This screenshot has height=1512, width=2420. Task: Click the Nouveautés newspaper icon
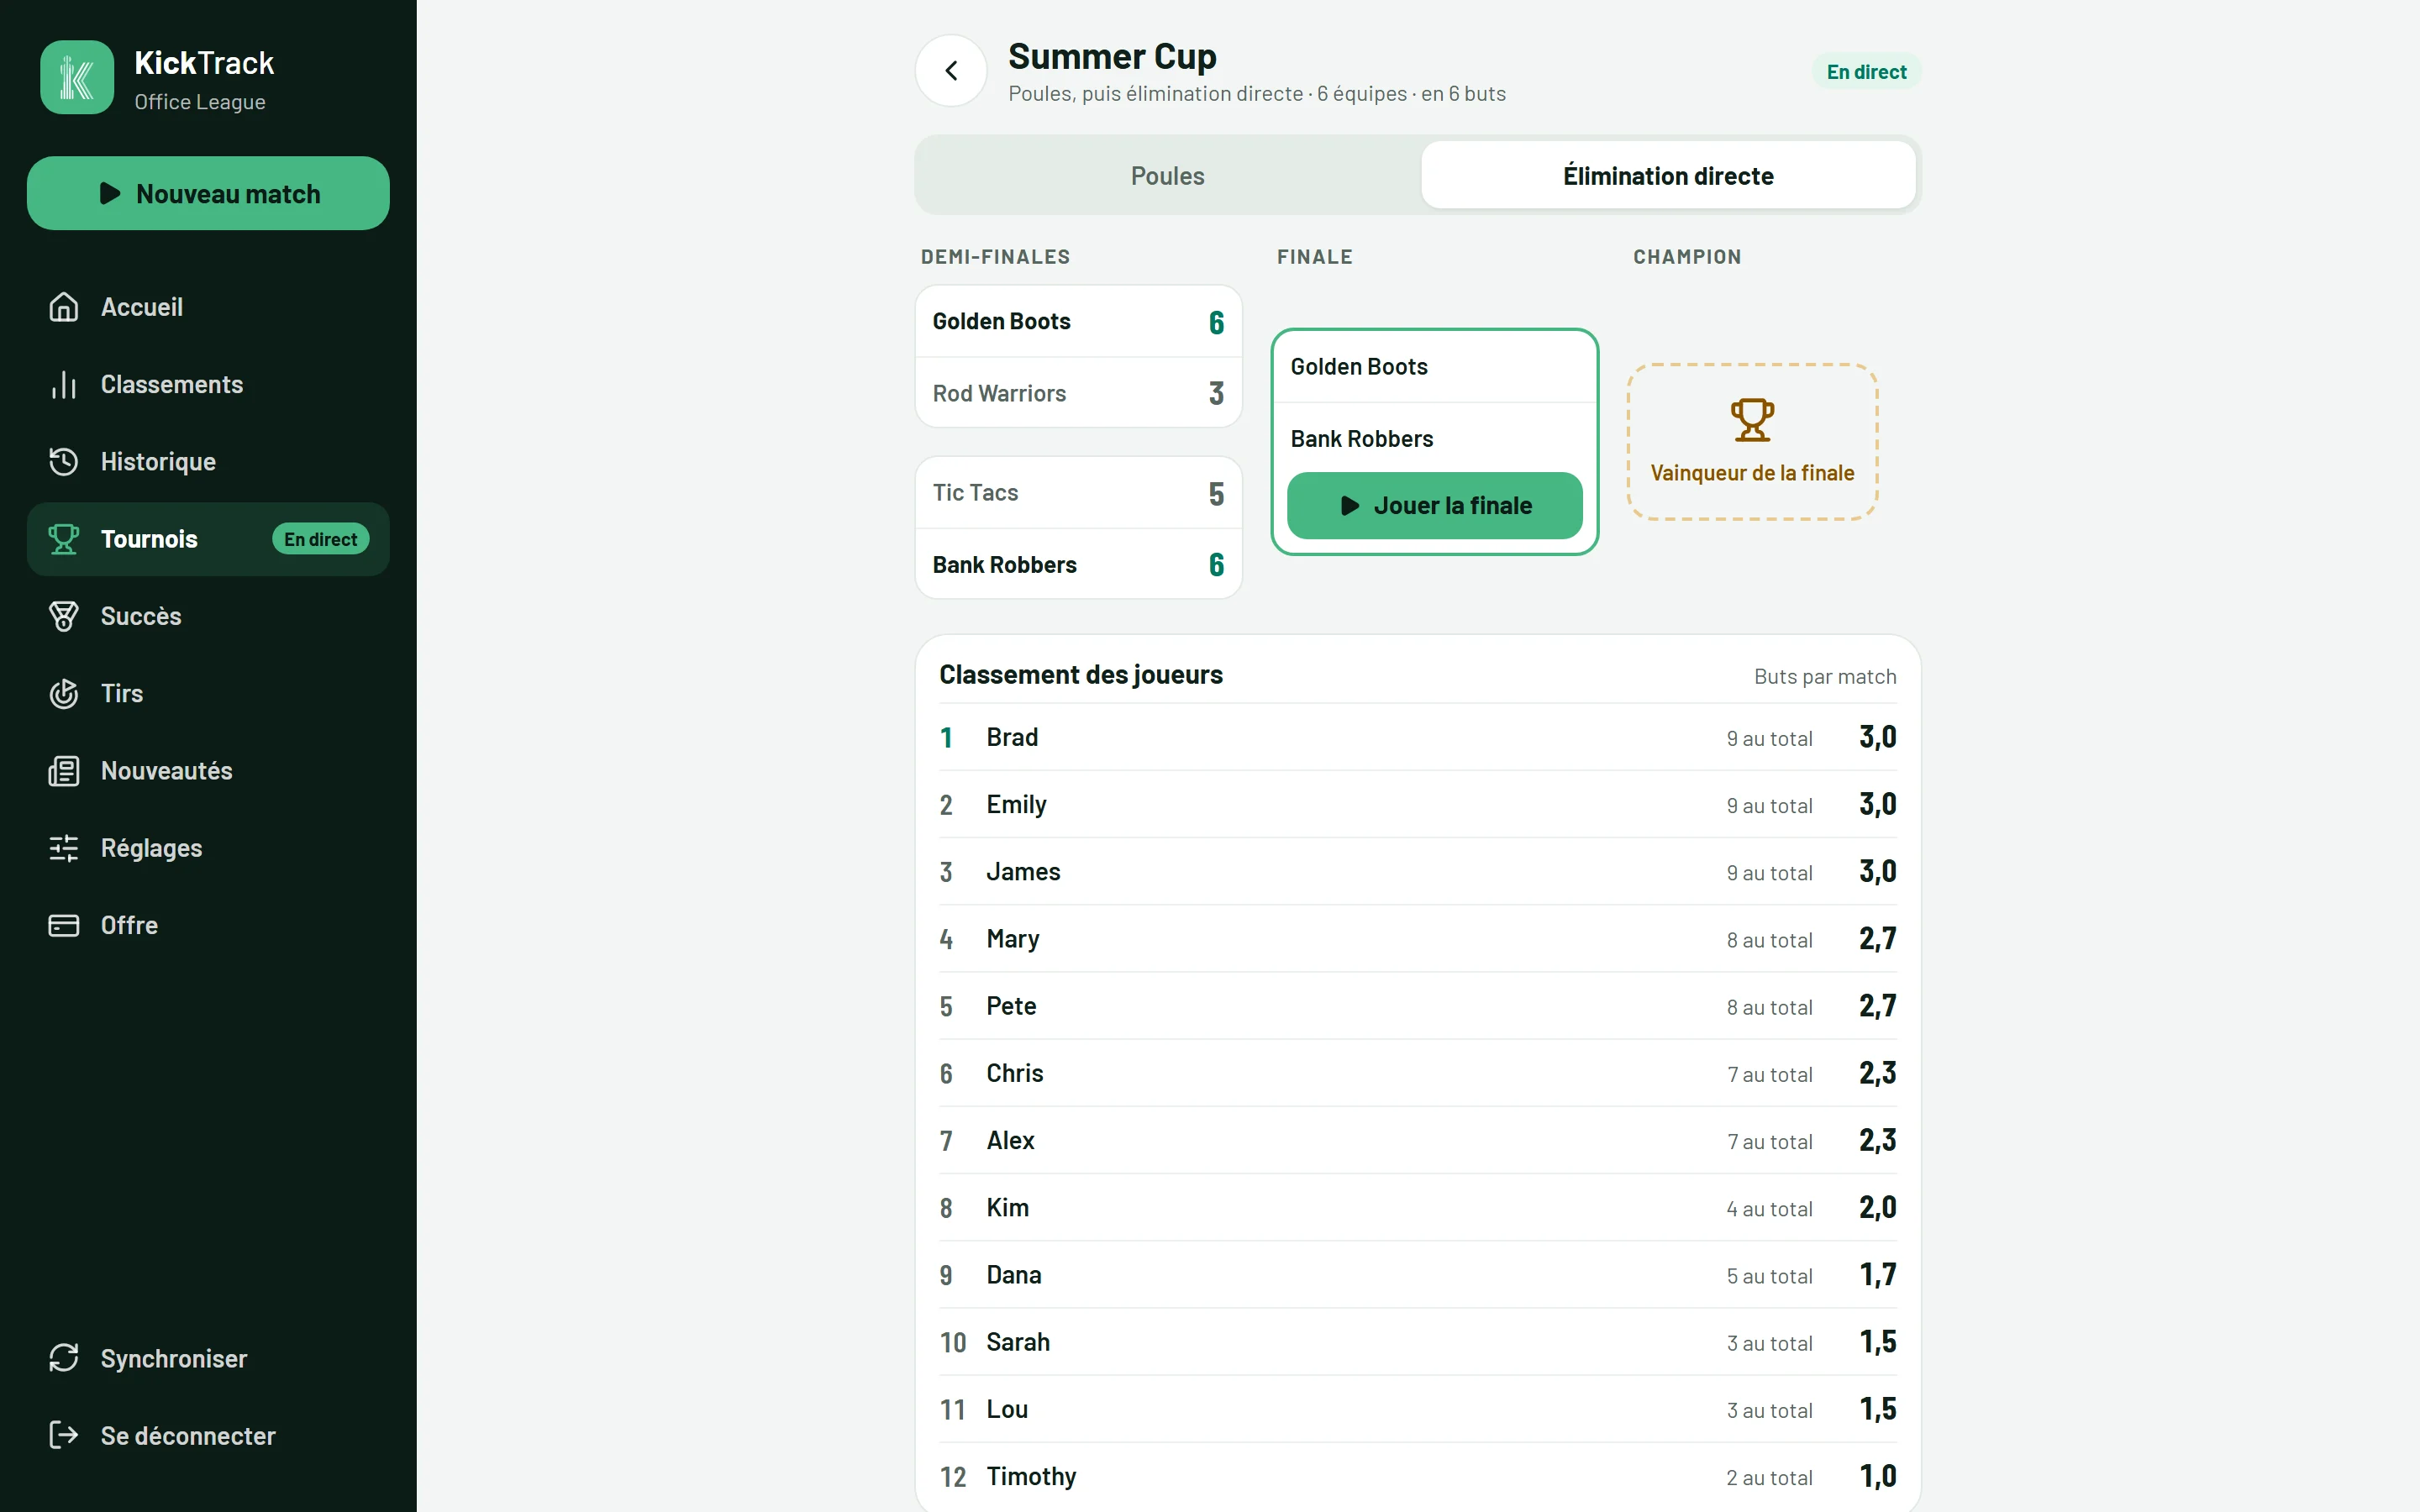pyautogui.click(x=64, y=770)
